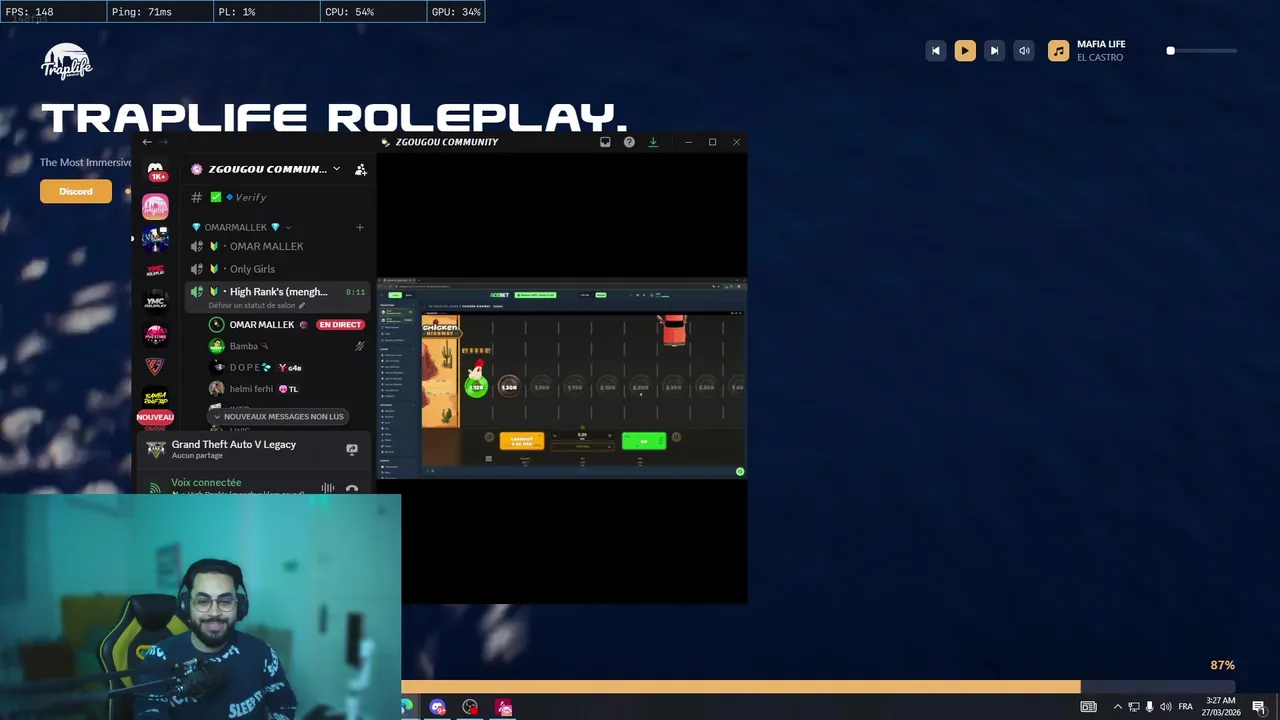Open Discord from the taskbar
This screenshot has width=1280, height=720.
click(x=437, y=707)
